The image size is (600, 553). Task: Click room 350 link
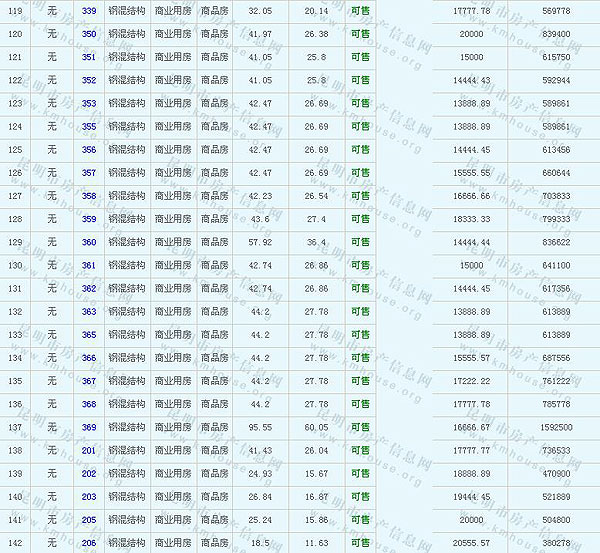click(89, 34)
